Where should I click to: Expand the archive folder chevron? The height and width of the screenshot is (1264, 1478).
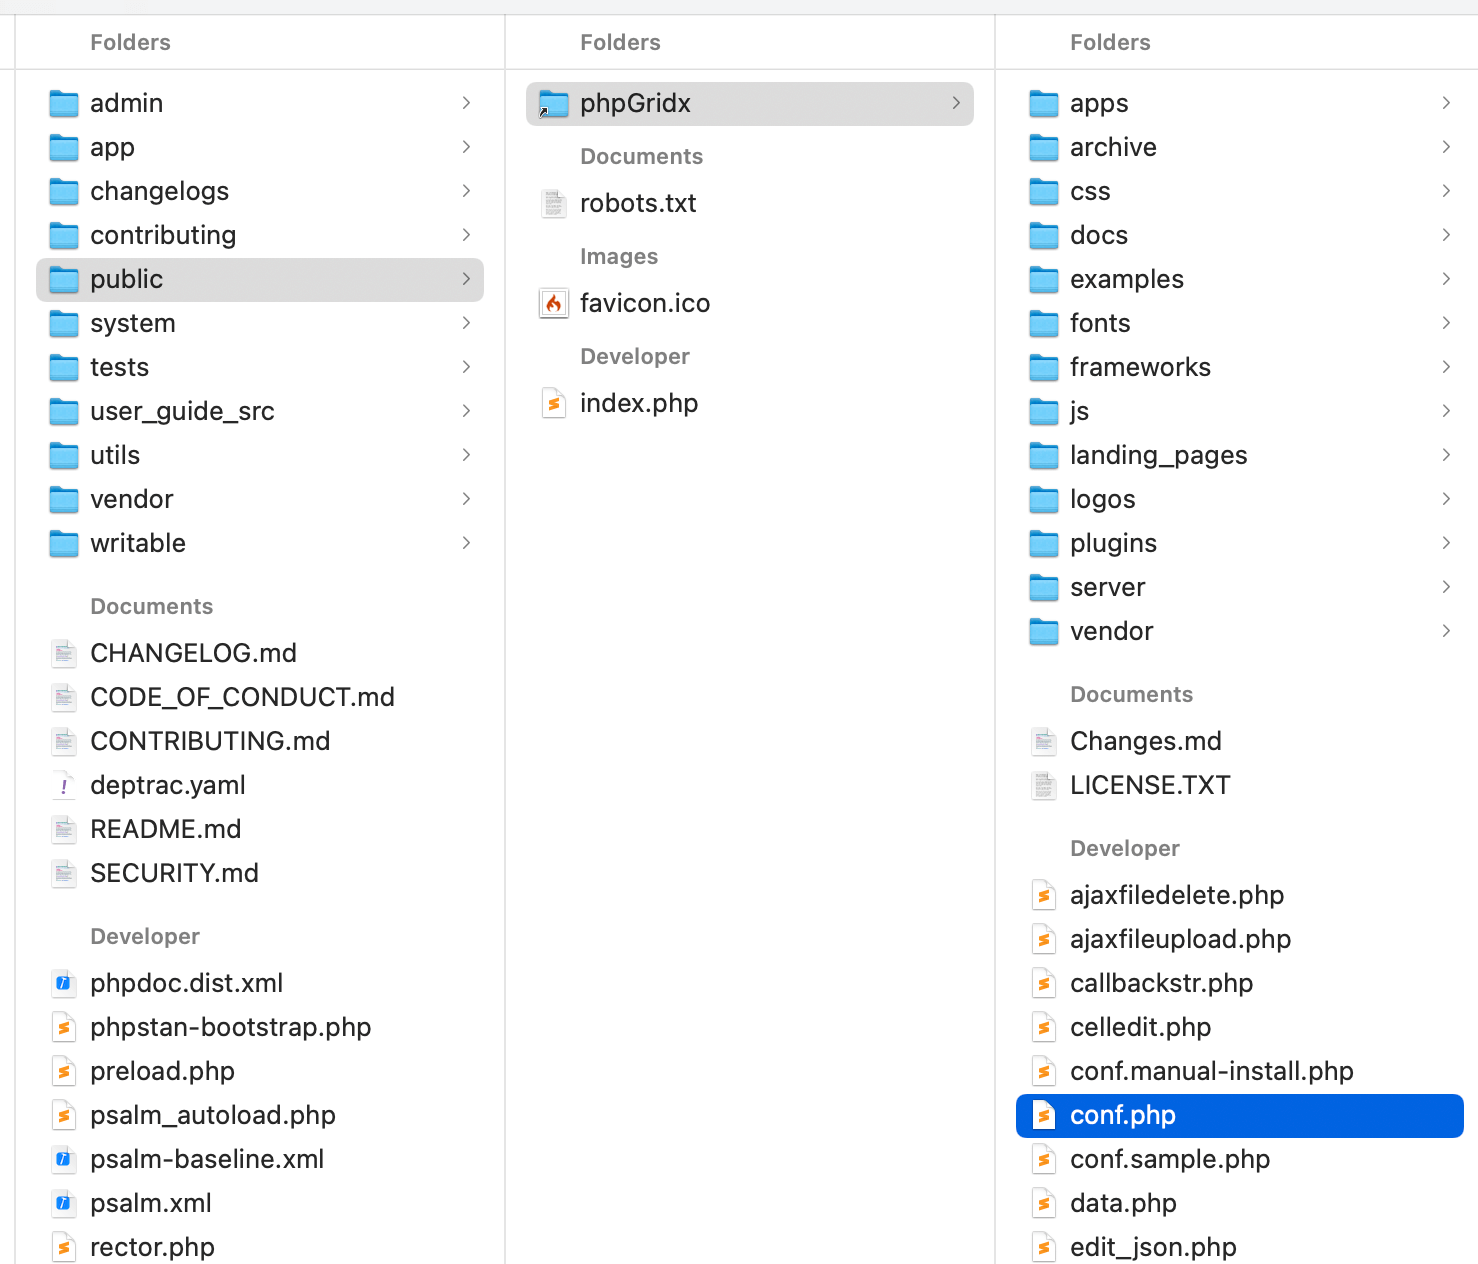1446,147
